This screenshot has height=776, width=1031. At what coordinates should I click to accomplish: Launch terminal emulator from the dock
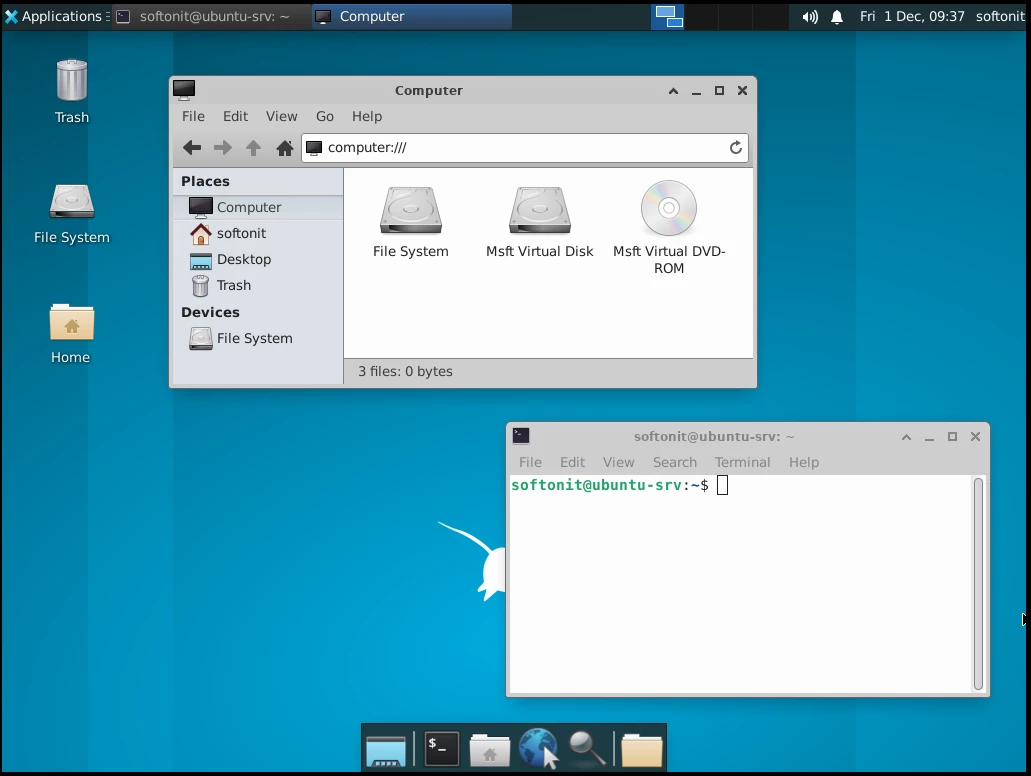point(441,749)
